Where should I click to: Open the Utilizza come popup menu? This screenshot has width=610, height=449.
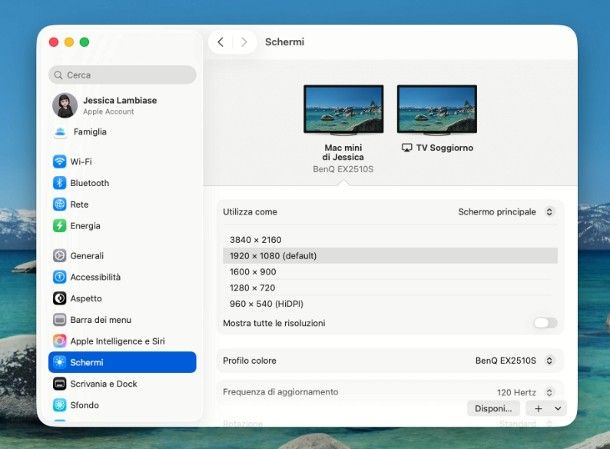tap(549, 212)
